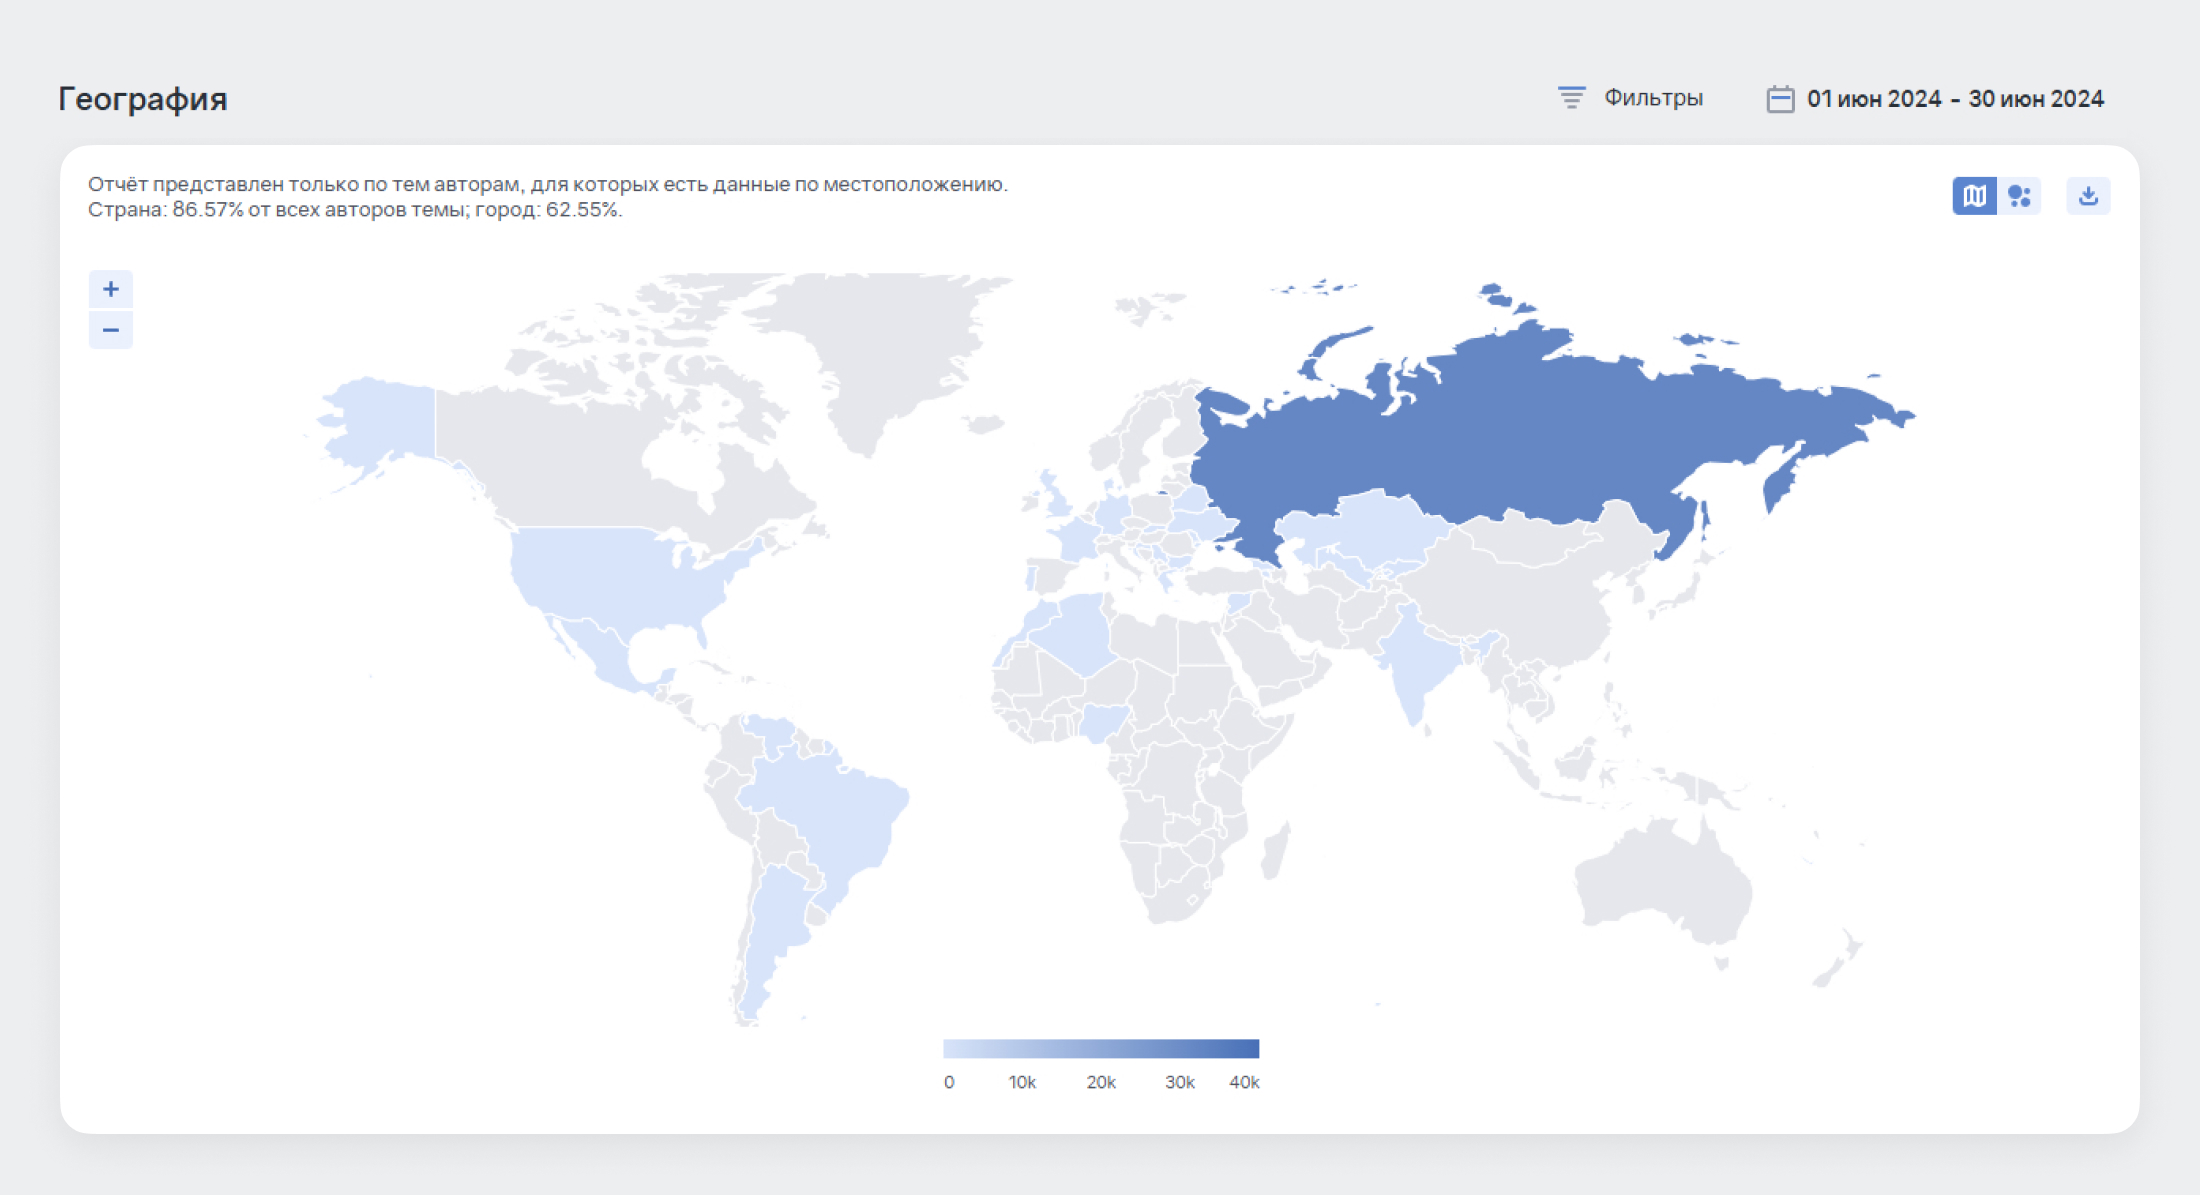Open the Фильтры panel

click(1631, 98)
